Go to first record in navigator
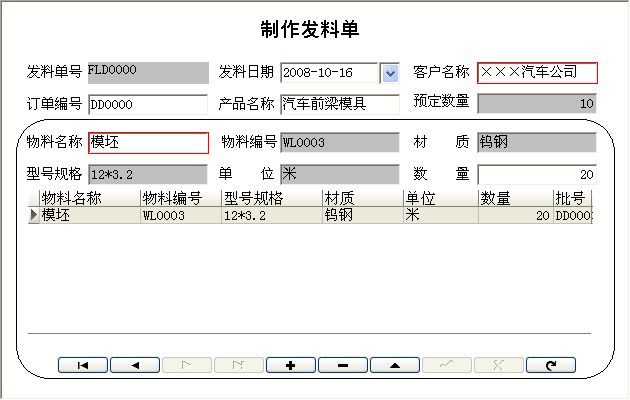 tap(83, 365)
